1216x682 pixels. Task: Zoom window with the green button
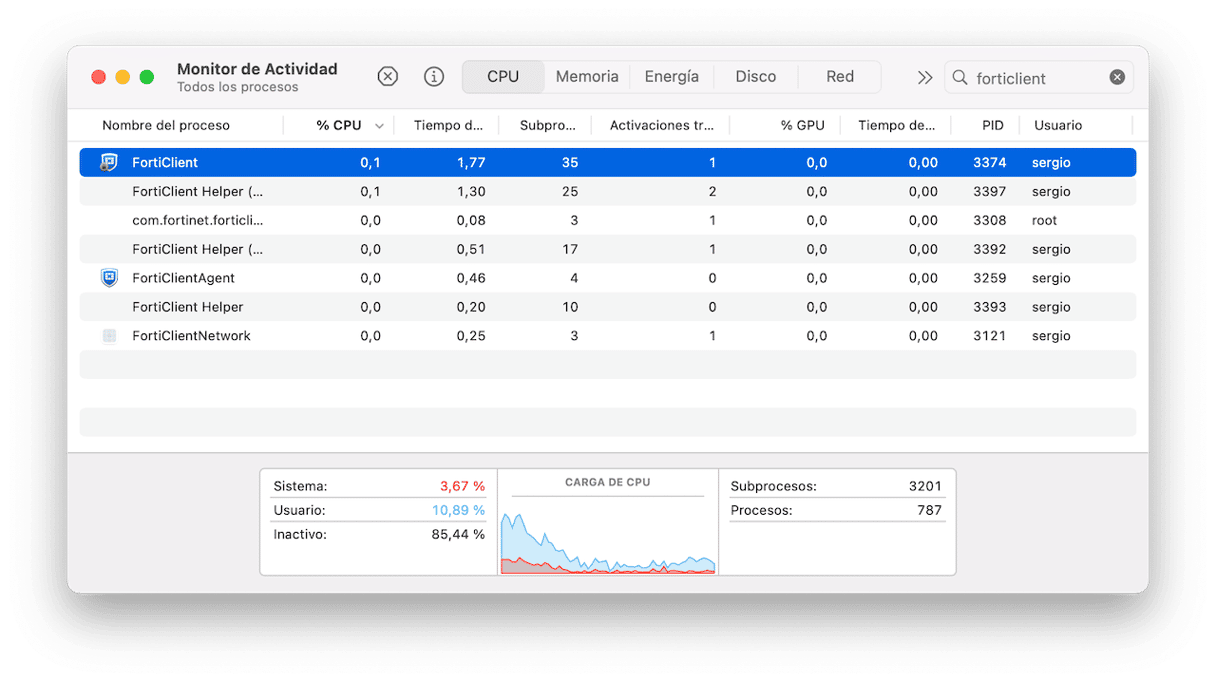pyautogui.click(x=147, y=77)
